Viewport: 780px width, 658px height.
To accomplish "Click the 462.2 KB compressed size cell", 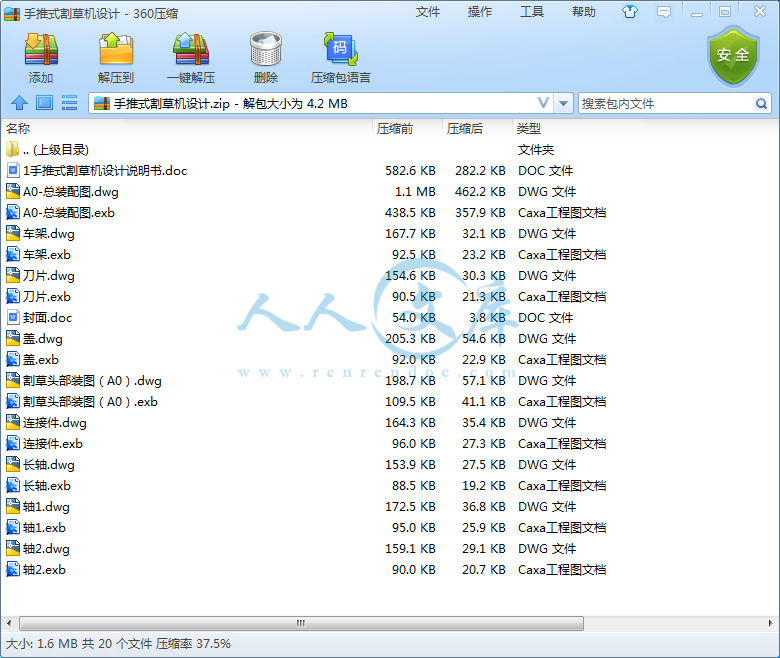I will tap(480, 191).
